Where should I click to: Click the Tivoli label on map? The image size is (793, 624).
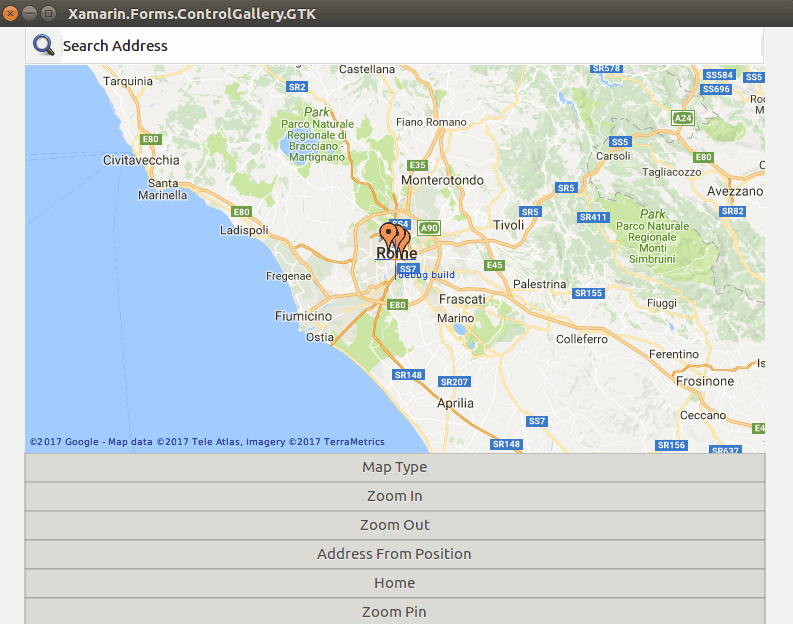(508, 225)
